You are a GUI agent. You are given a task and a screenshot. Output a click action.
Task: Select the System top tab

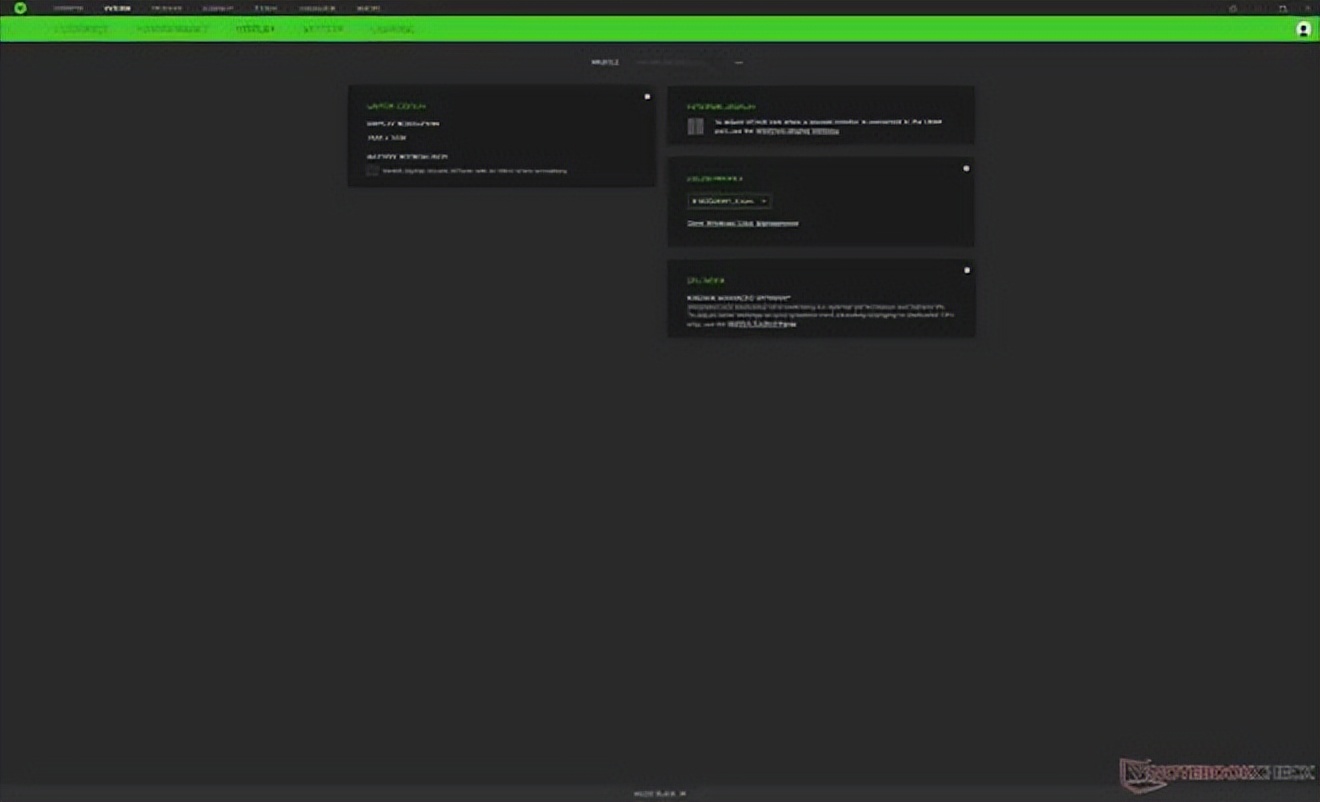(117, 8)
